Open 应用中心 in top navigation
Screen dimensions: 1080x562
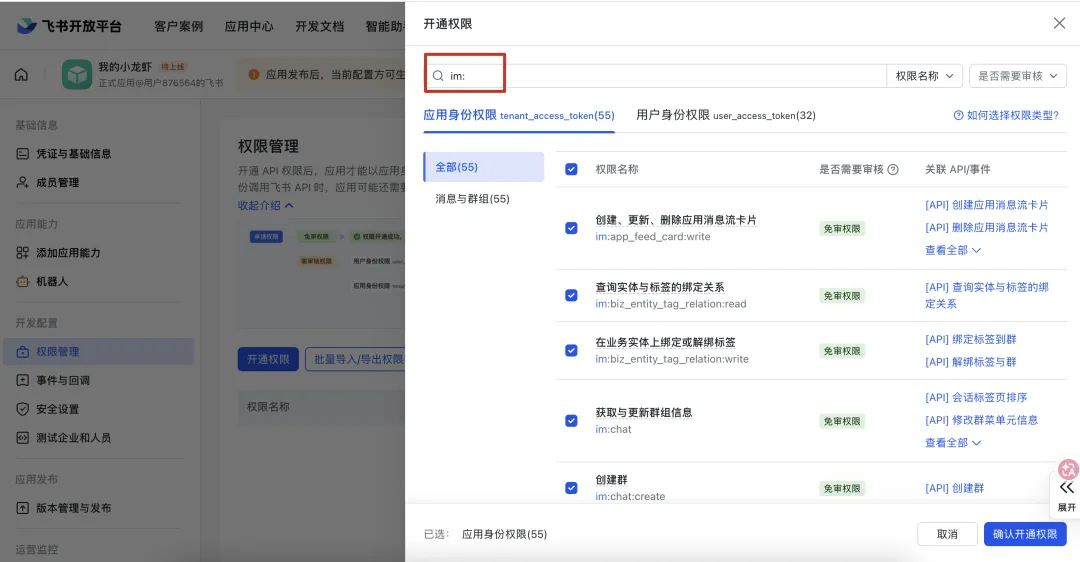coord(249,26)
